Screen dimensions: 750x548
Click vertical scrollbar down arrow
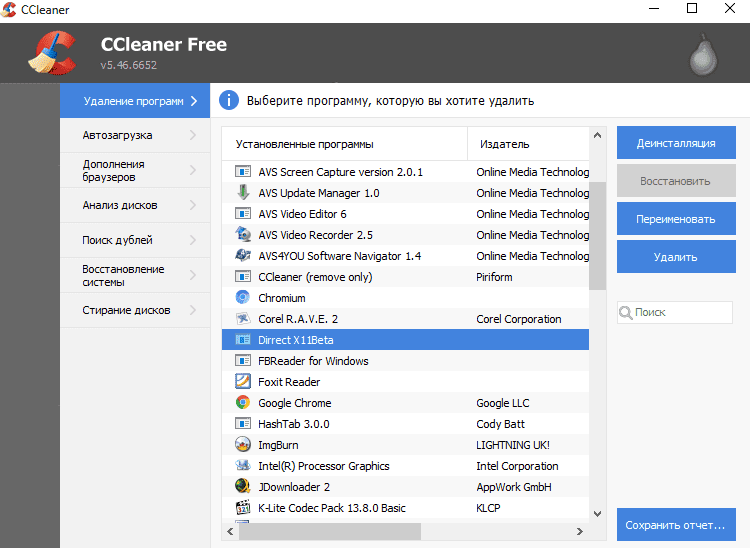click(x=597, y=514)
